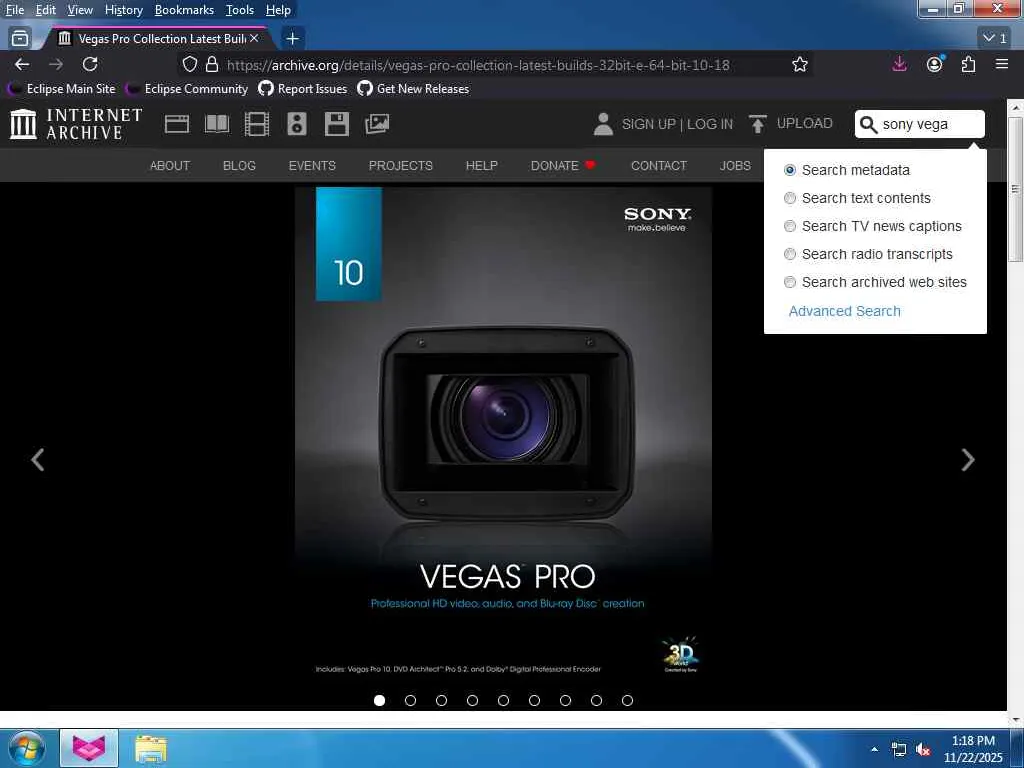This screenshot has height=768, width=1024.
Task: Open the View menu
Action: pyautogui.click(x=80, y=10)
